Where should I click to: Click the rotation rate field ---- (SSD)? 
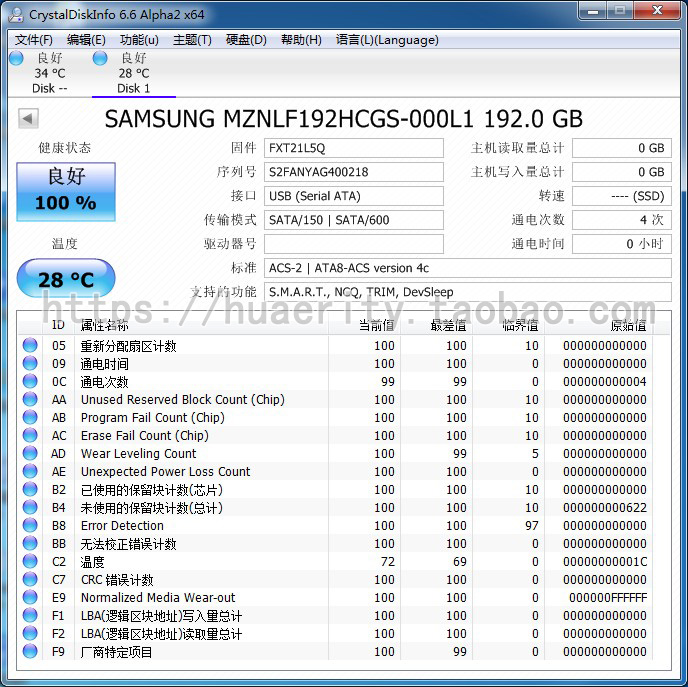pos(622,196)
